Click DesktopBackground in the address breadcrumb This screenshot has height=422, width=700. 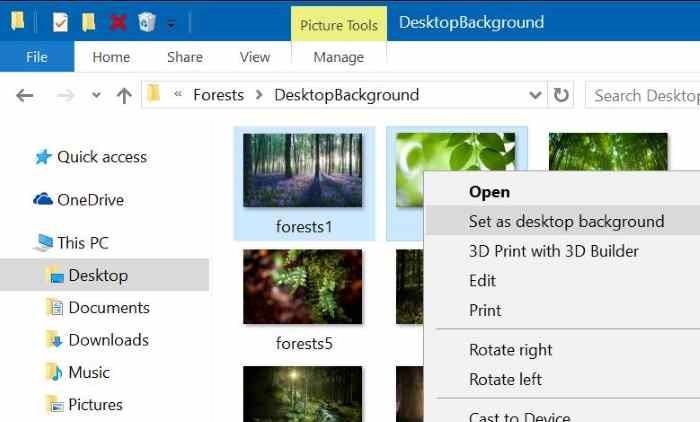click(x=346, y=95)
